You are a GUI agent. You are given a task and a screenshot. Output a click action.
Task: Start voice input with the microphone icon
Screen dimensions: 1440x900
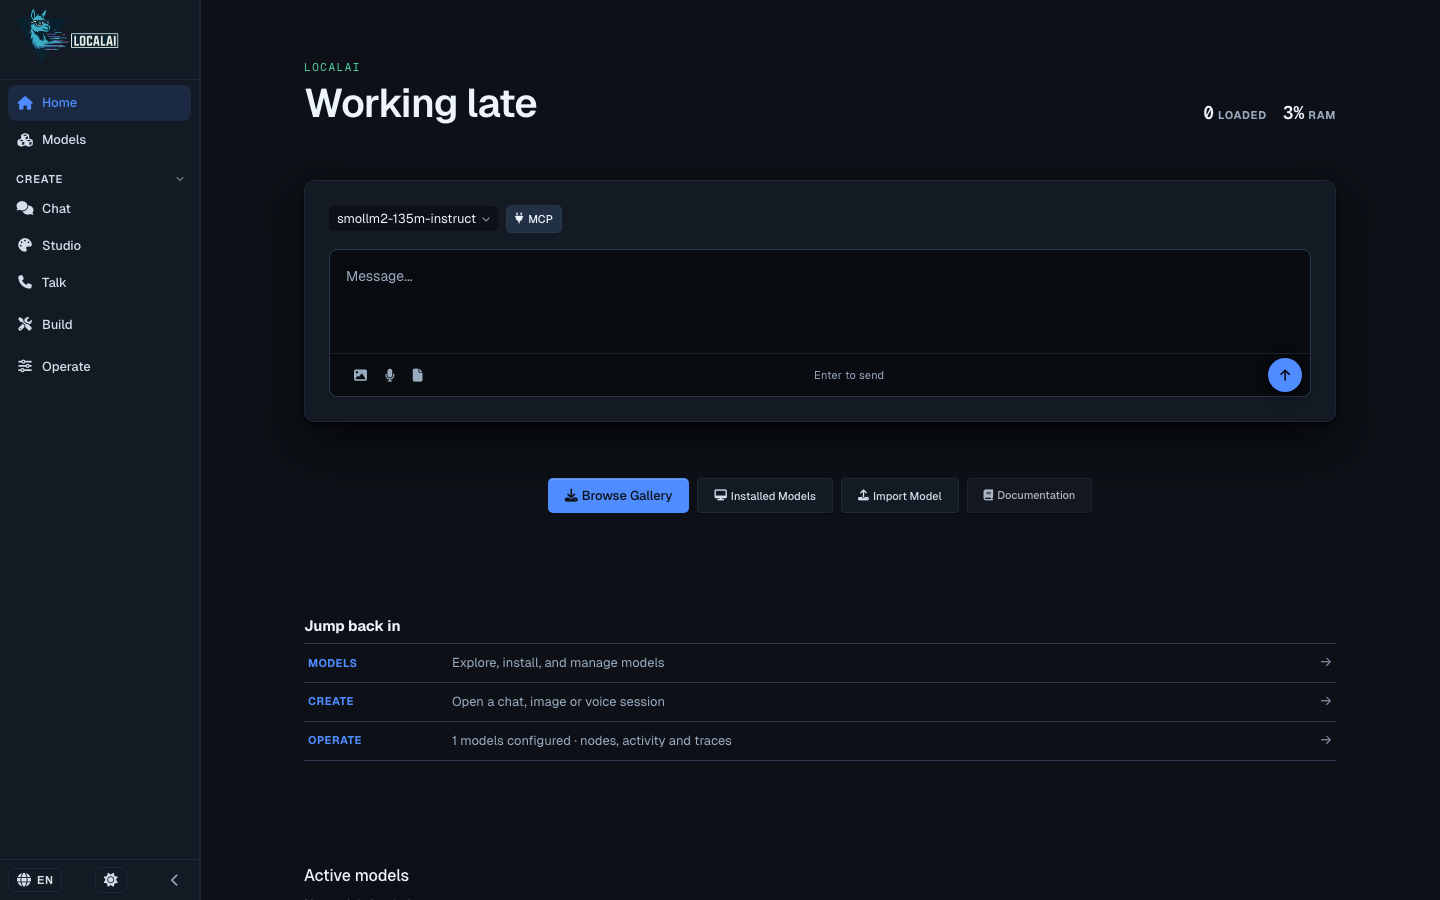(390, 375)
